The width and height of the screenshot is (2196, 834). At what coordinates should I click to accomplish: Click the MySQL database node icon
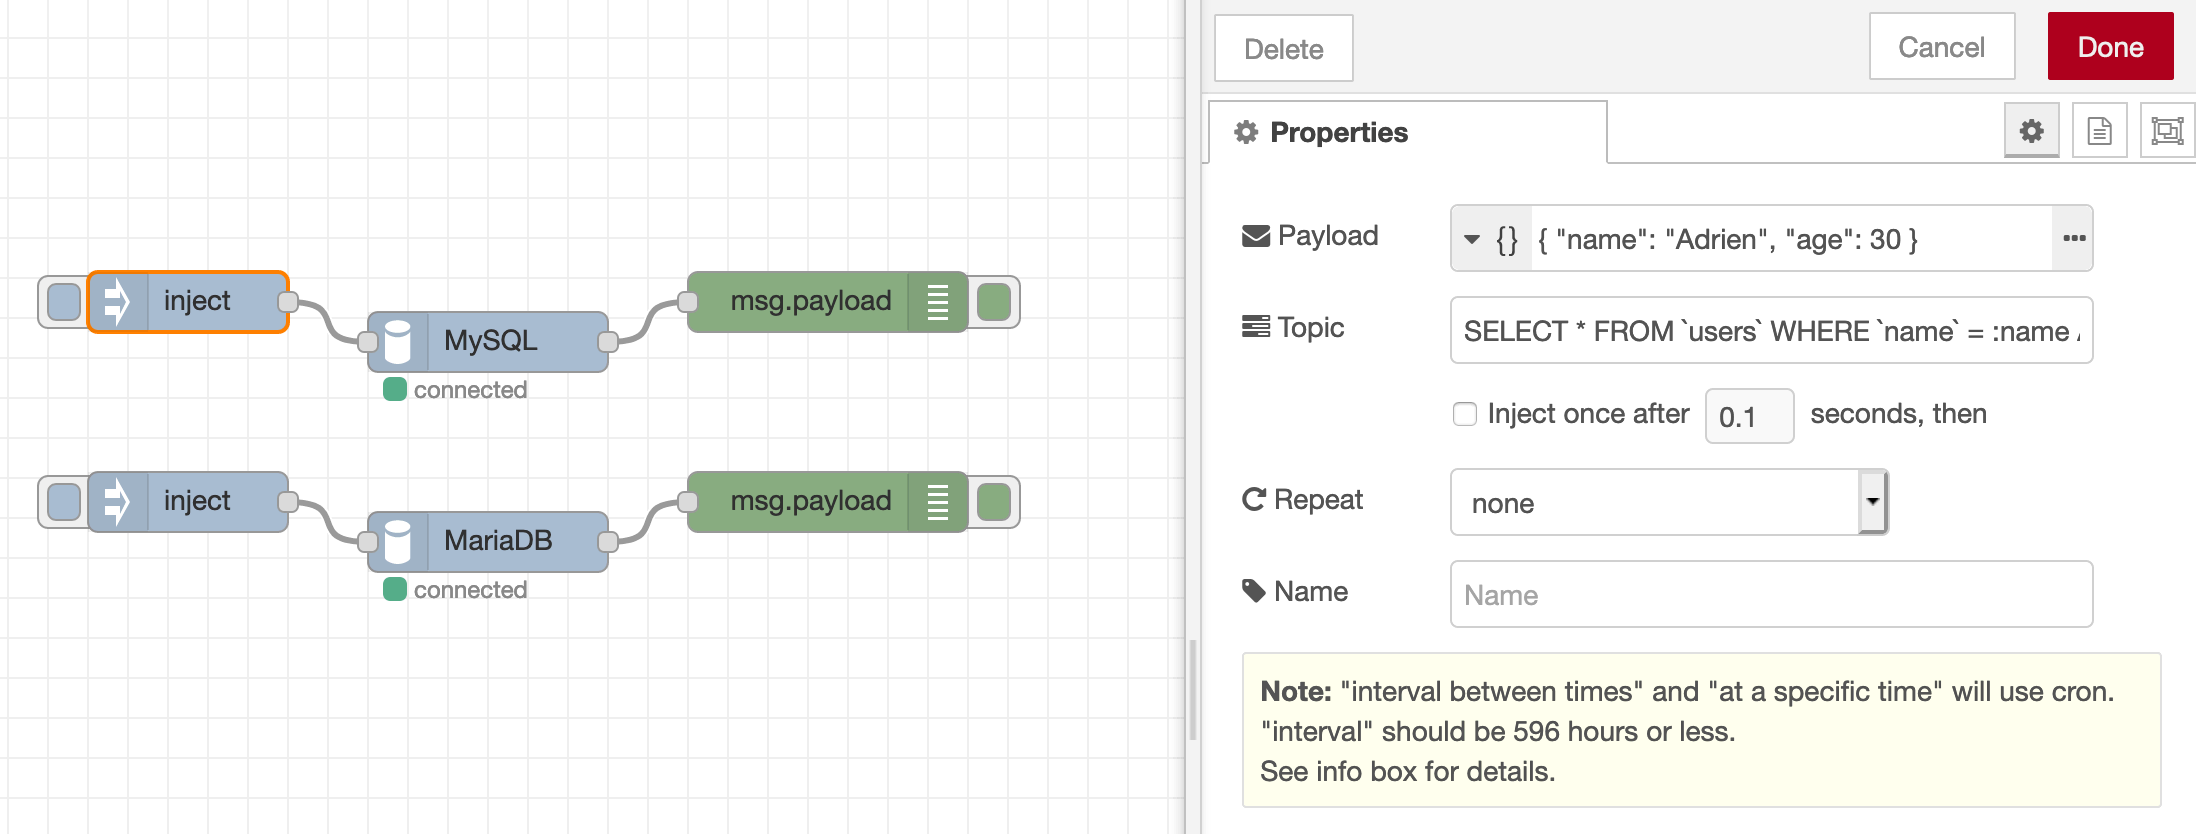tap(398, 342)
